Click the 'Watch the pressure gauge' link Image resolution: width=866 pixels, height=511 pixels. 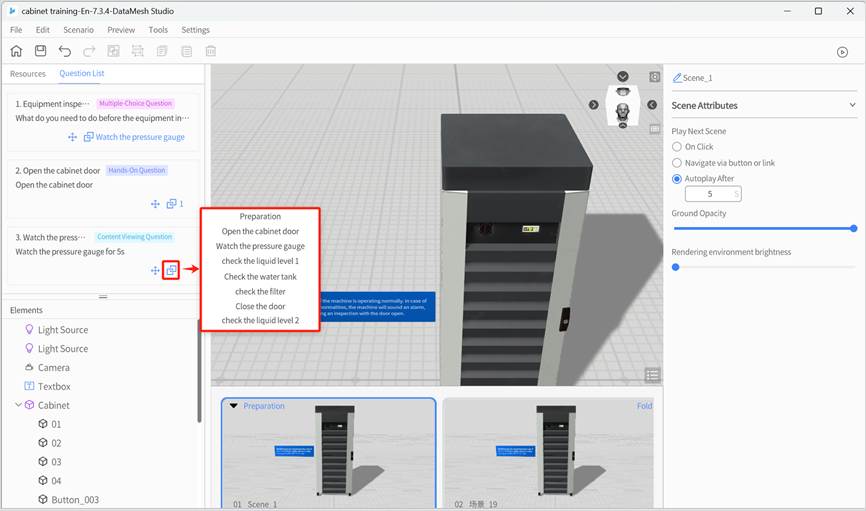coord(139,137)
